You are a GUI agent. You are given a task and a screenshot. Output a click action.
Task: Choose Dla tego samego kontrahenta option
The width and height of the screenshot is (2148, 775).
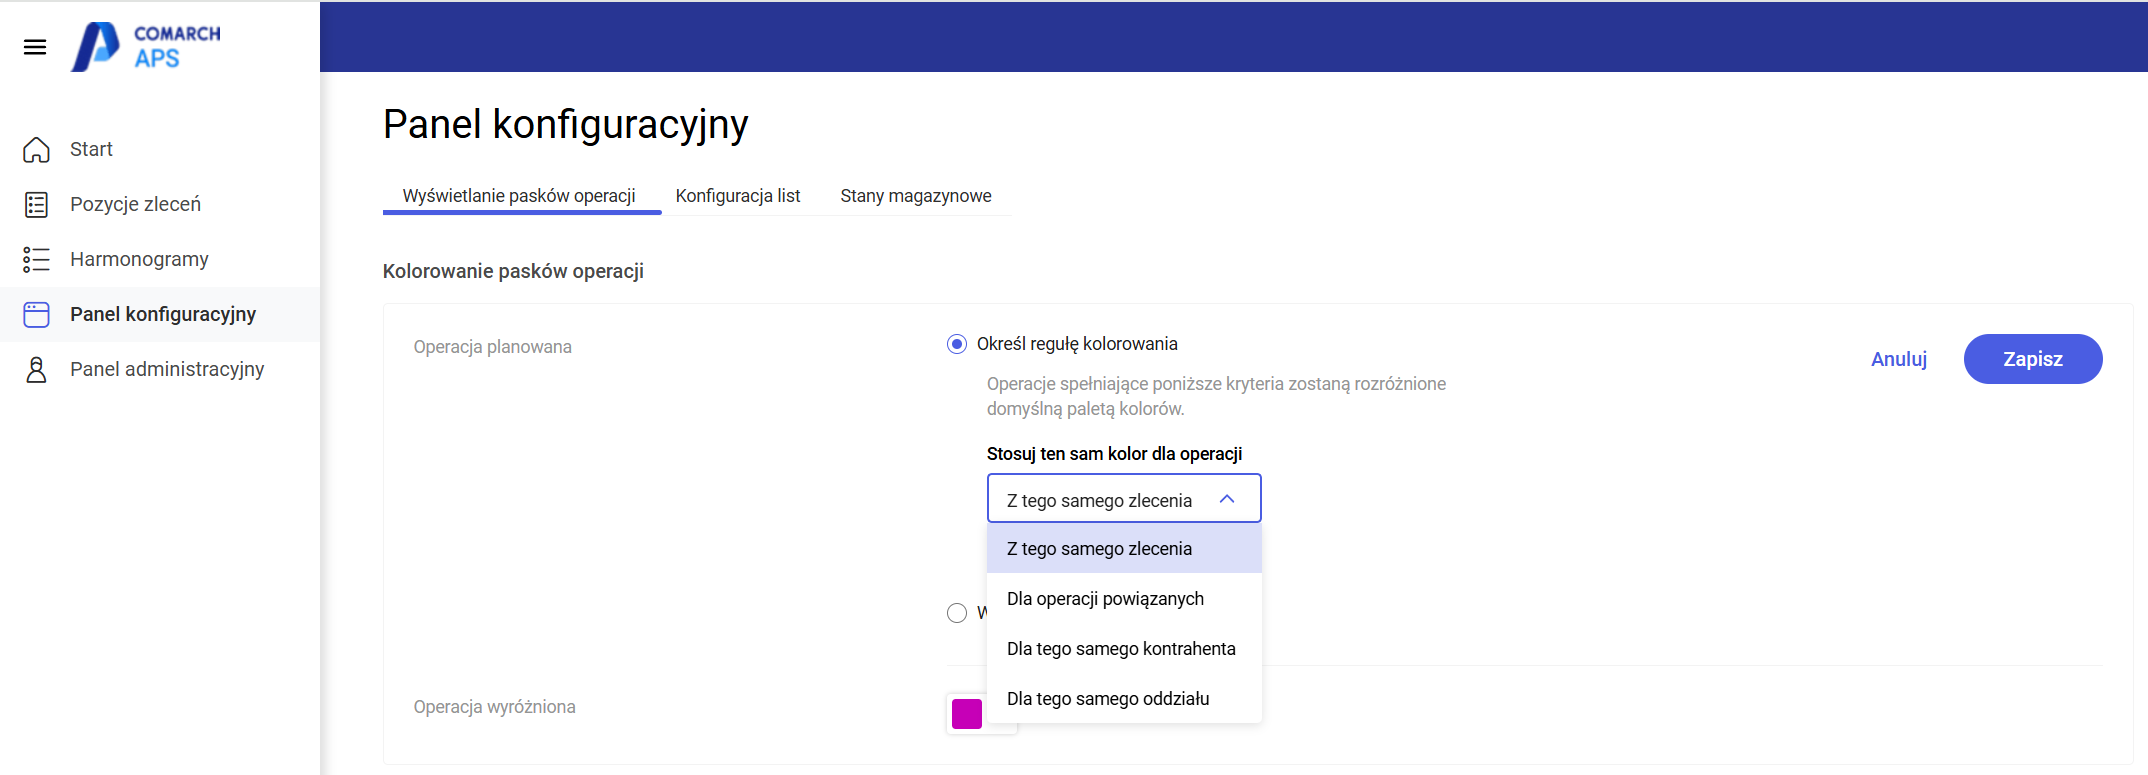pos(1124,648)
